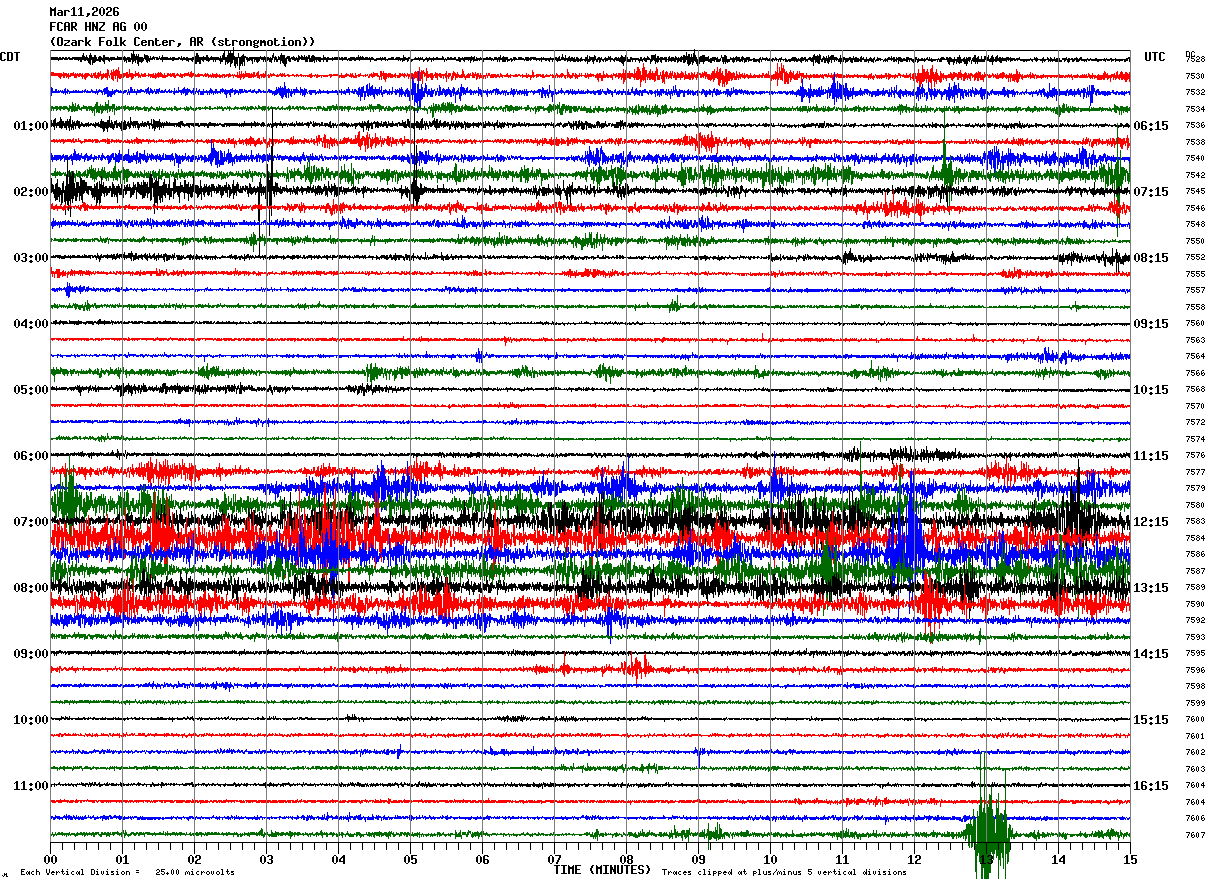The image size is (1210, 886).
Task: Click the "05:00" CDT time label
Action: pos(31,390)
